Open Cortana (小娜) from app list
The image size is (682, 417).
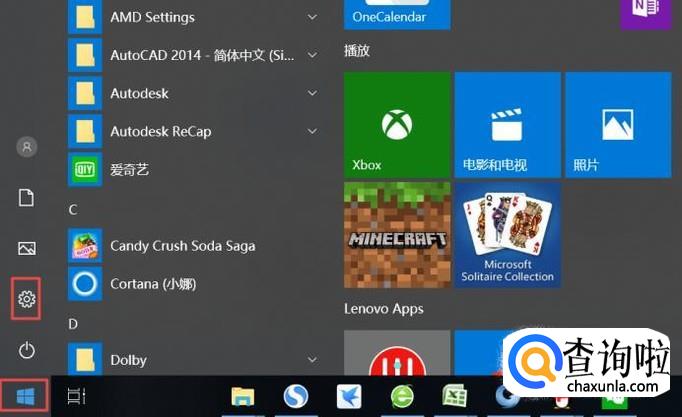(194, 284)
